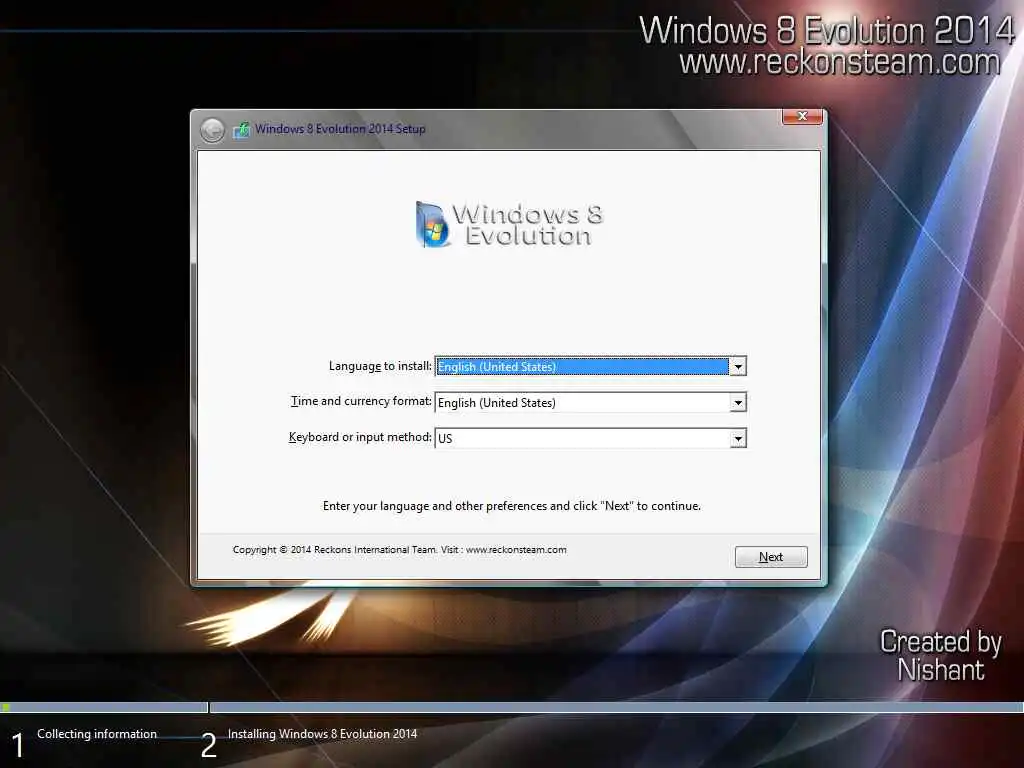Viewport: 1024px width, 768px height.
Task: Close the Windows 8 Evolution Setup dialog
Action: pyautogui.click(x=802, y=116)
